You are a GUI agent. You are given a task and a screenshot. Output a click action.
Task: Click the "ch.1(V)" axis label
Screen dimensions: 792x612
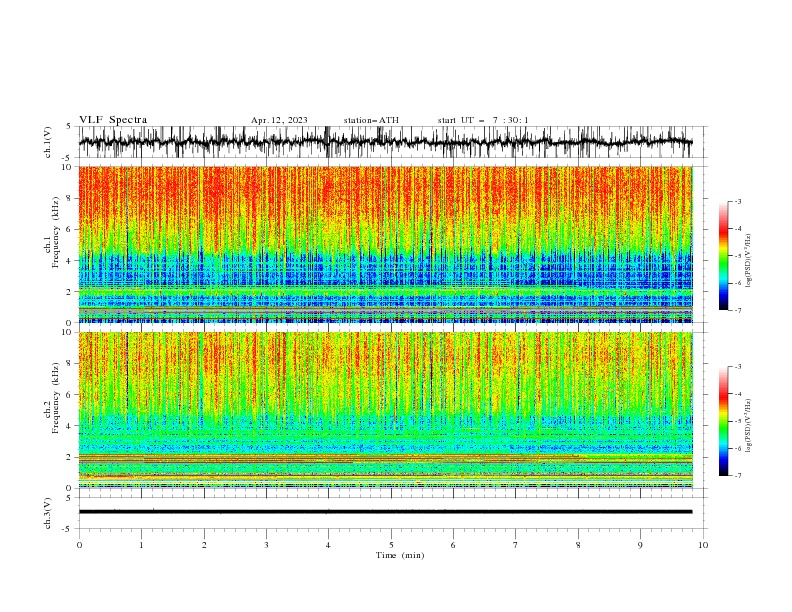point(48,142)
